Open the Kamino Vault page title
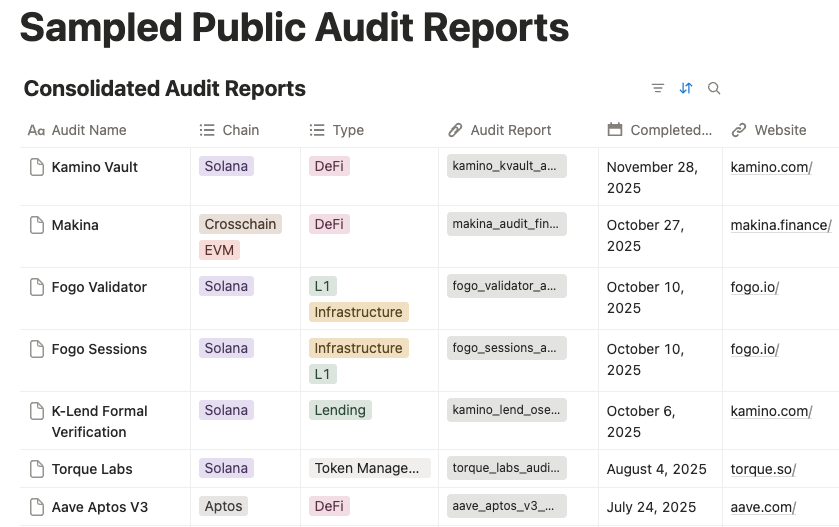This screenshot has height=527, width=839. (95, 167)
